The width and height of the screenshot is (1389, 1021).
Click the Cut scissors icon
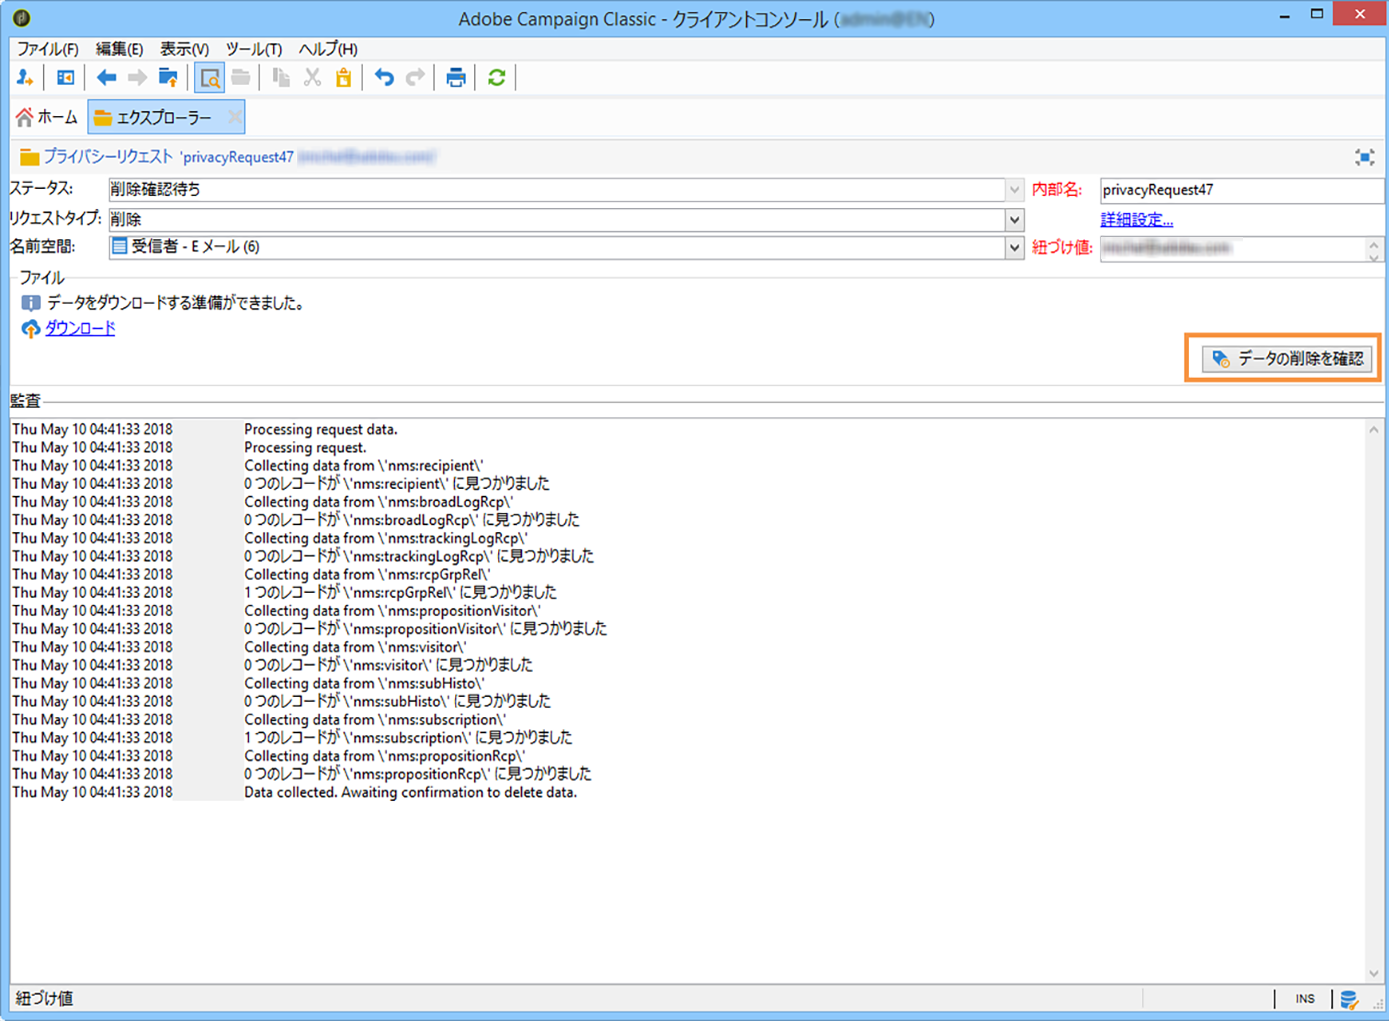(312, 78)
